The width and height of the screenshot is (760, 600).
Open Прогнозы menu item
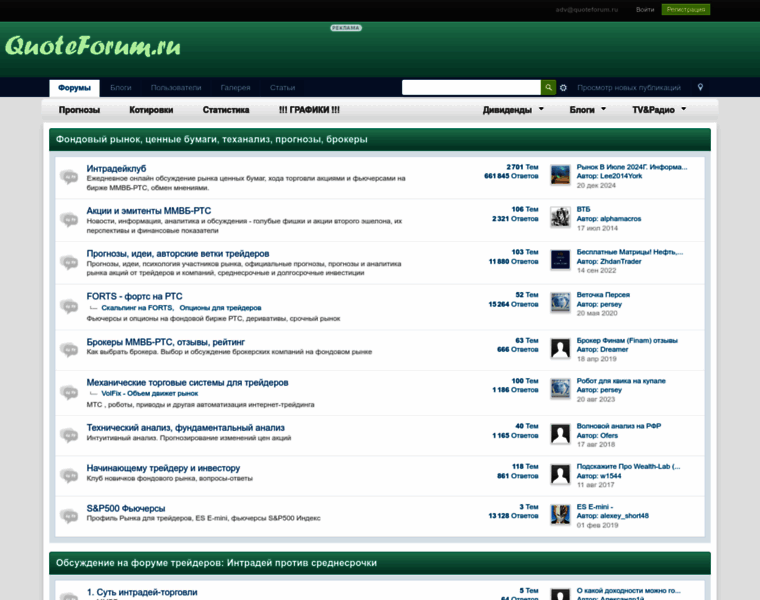click(x=79, y=110)
